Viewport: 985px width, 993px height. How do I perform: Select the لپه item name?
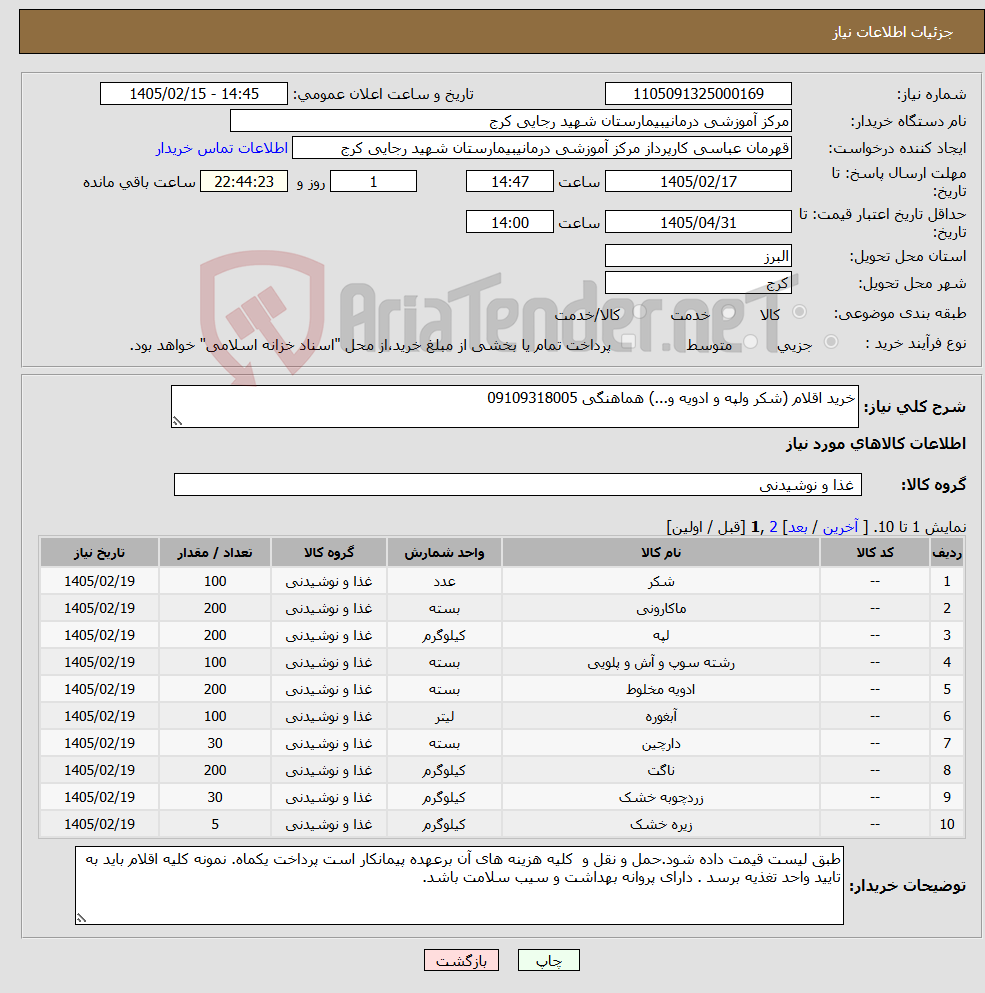[x=661, y=635]
